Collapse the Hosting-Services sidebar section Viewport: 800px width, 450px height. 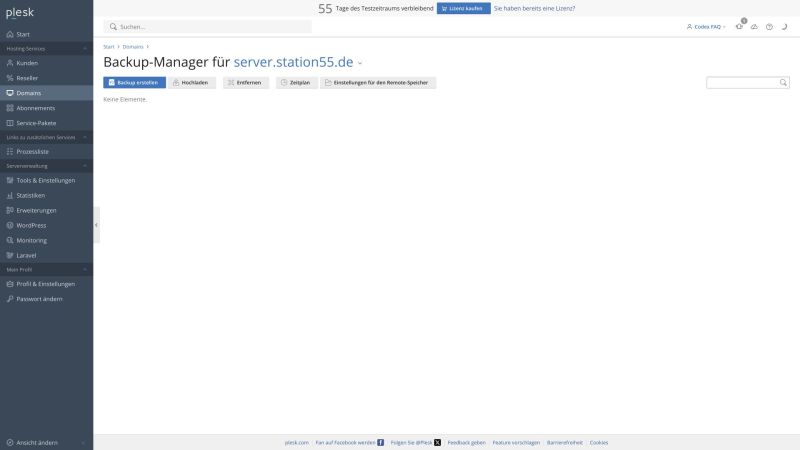click(x=85, y=48)
